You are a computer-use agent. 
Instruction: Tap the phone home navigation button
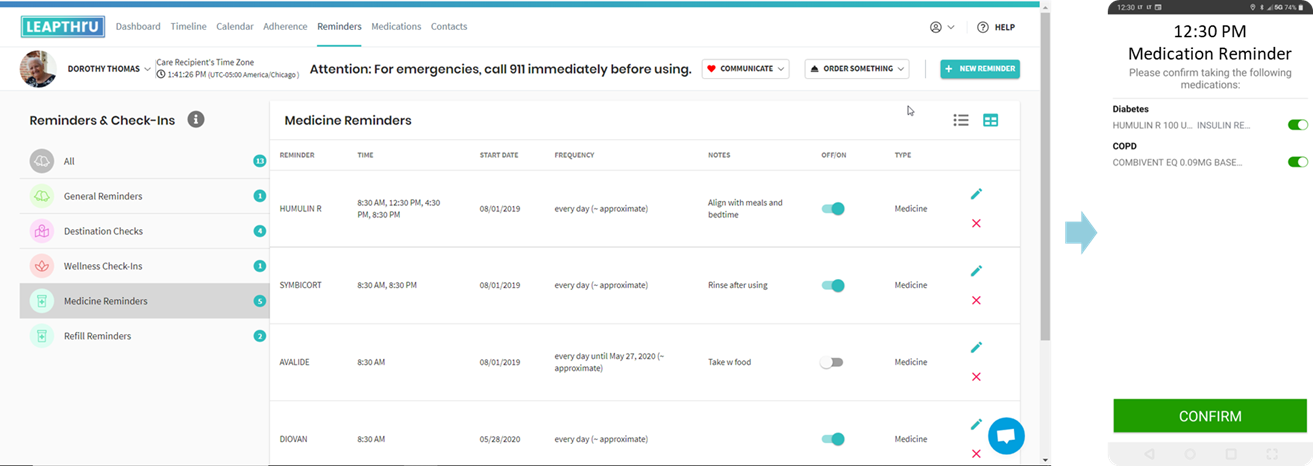coord(1190,454)
